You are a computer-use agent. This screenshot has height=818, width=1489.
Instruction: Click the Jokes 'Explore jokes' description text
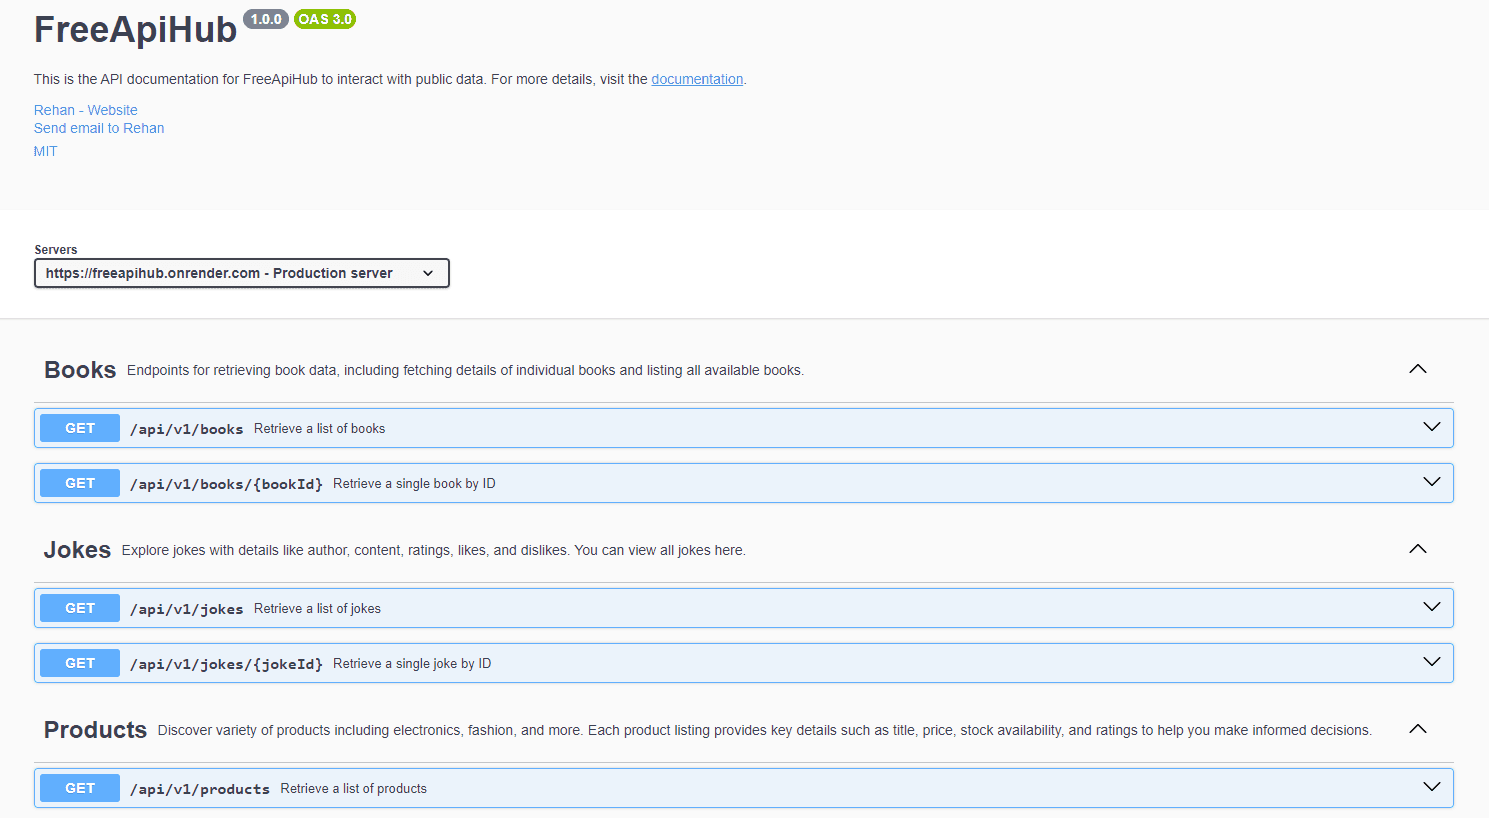point(433,550)
